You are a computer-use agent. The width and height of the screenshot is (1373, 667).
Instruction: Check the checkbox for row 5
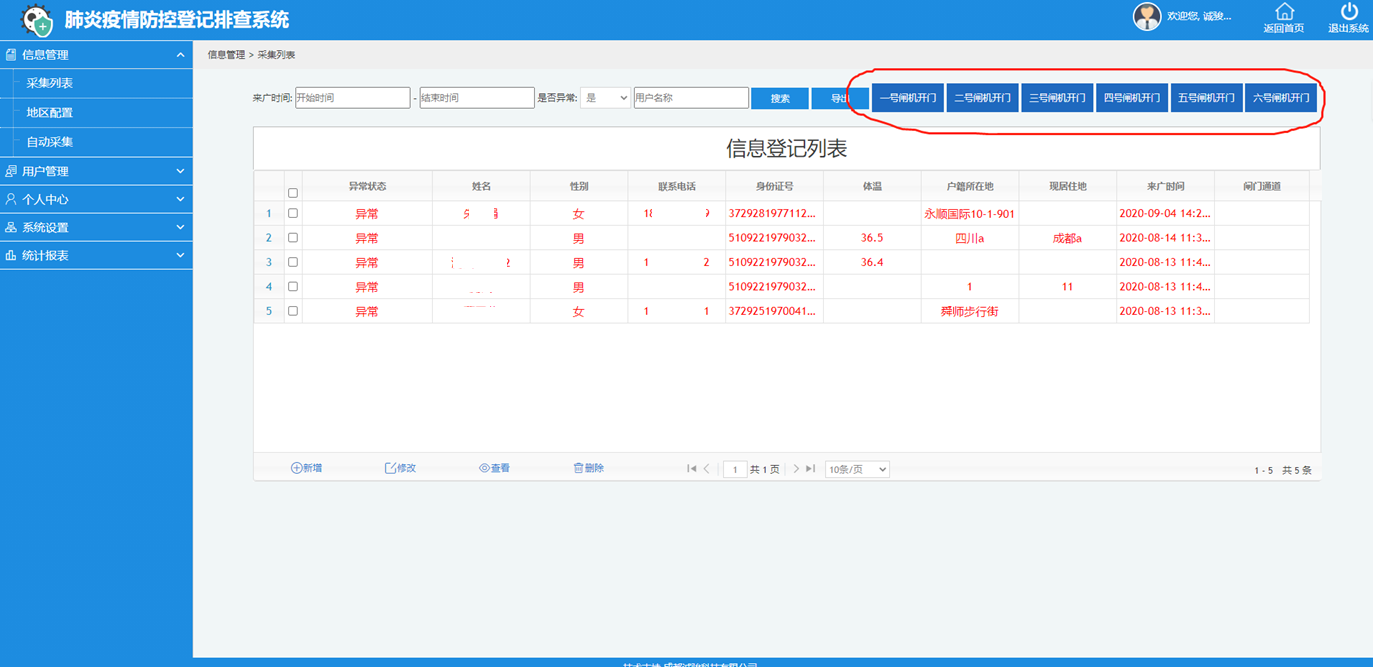click(293, 311)
